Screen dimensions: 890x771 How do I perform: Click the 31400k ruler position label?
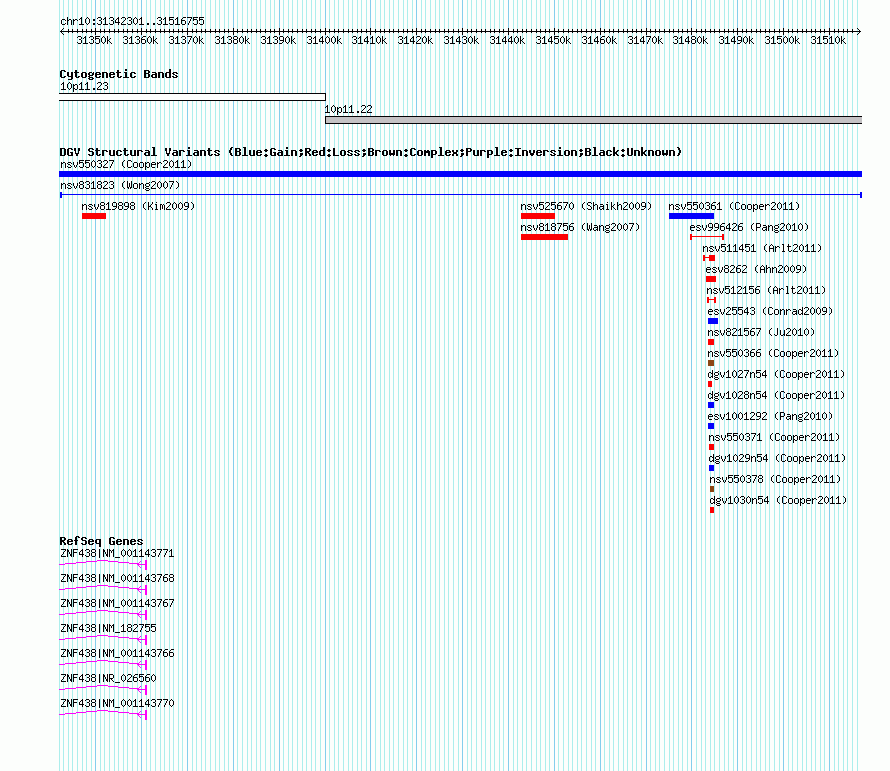pyautogui.click(x=324, y=40)
